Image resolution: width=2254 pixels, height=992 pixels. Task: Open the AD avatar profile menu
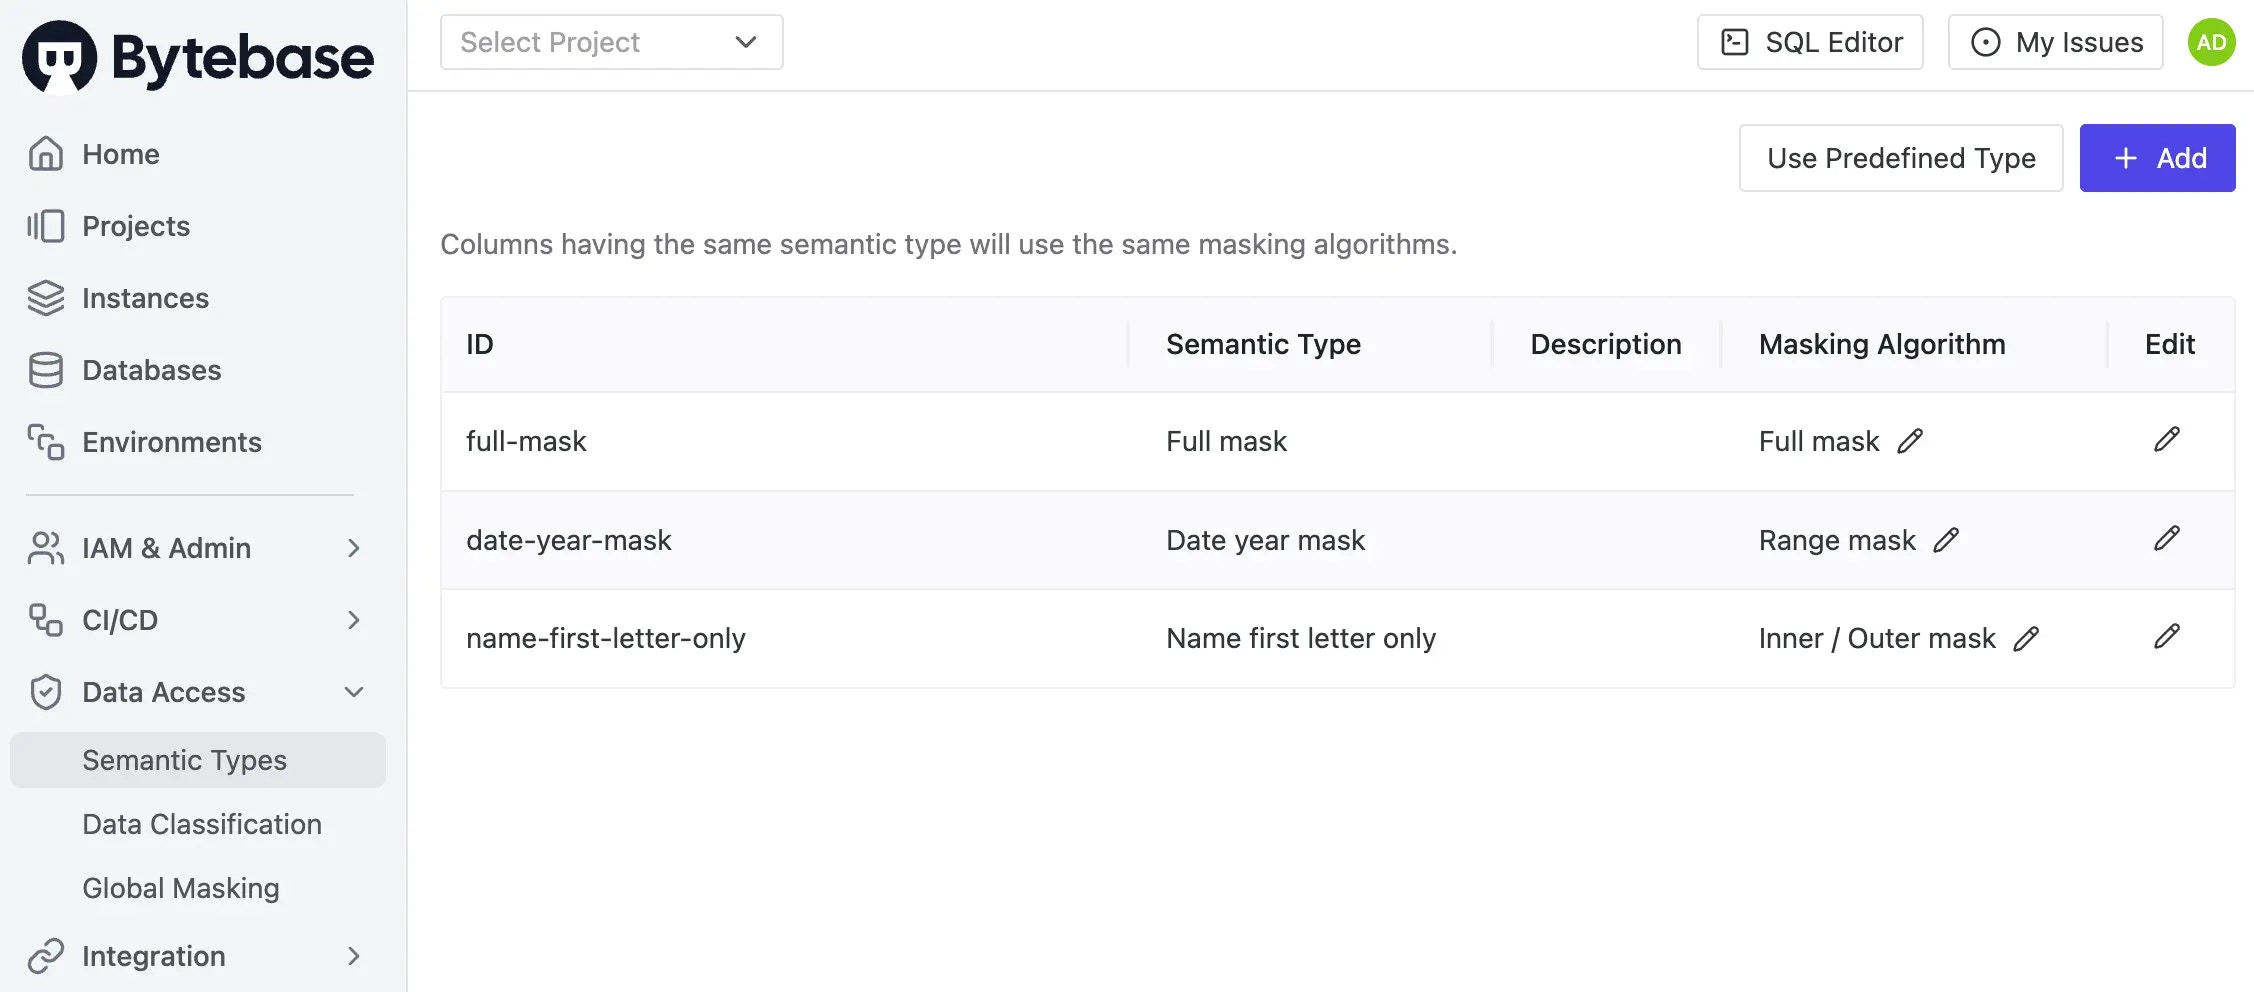click(x=2211, y=42)
